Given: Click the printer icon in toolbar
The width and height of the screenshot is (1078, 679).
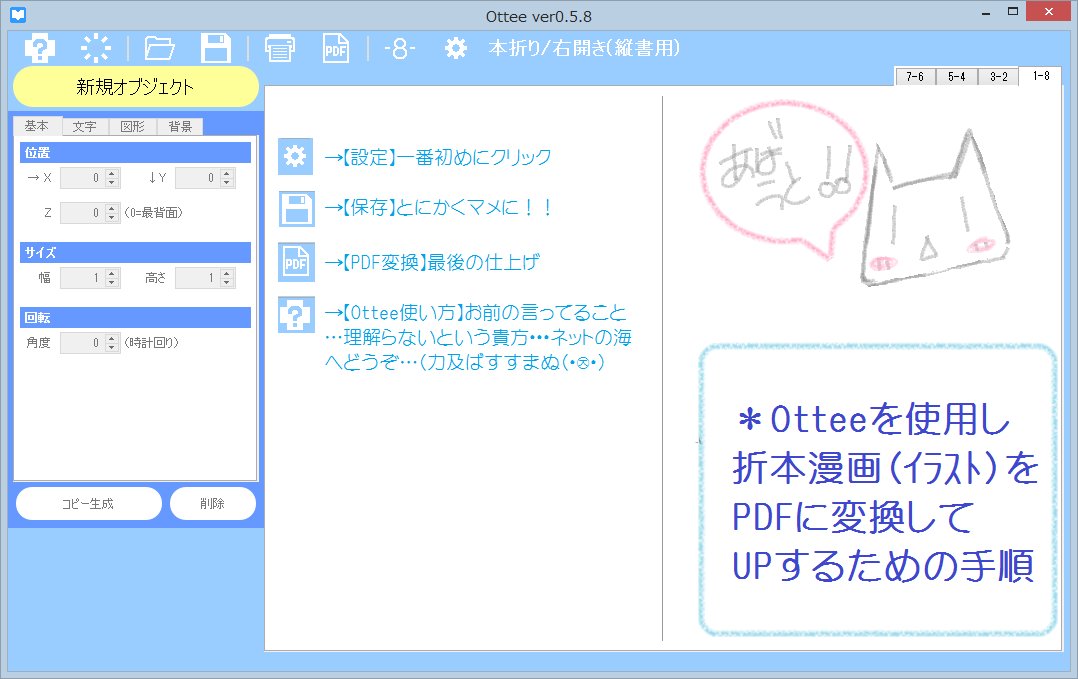Looking at the screenshot, I should tap(280, 49).
